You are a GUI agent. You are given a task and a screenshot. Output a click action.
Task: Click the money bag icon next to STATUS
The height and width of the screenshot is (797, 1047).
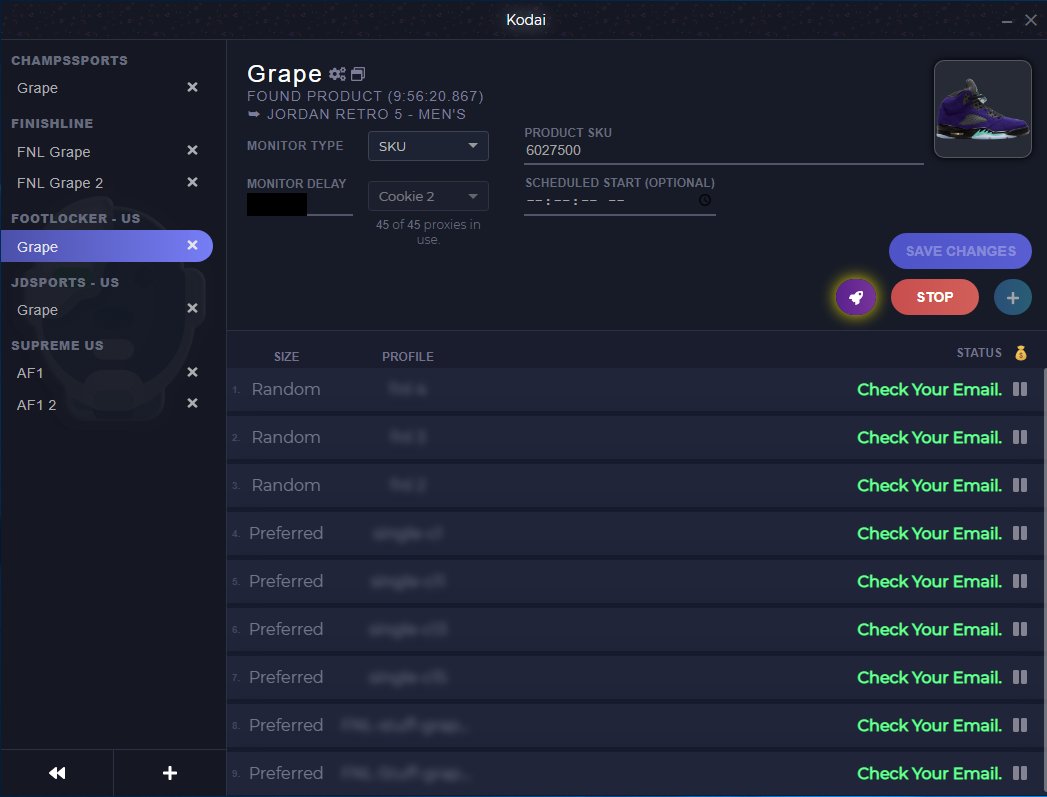pyautogui.click(x=1020, y=352)
